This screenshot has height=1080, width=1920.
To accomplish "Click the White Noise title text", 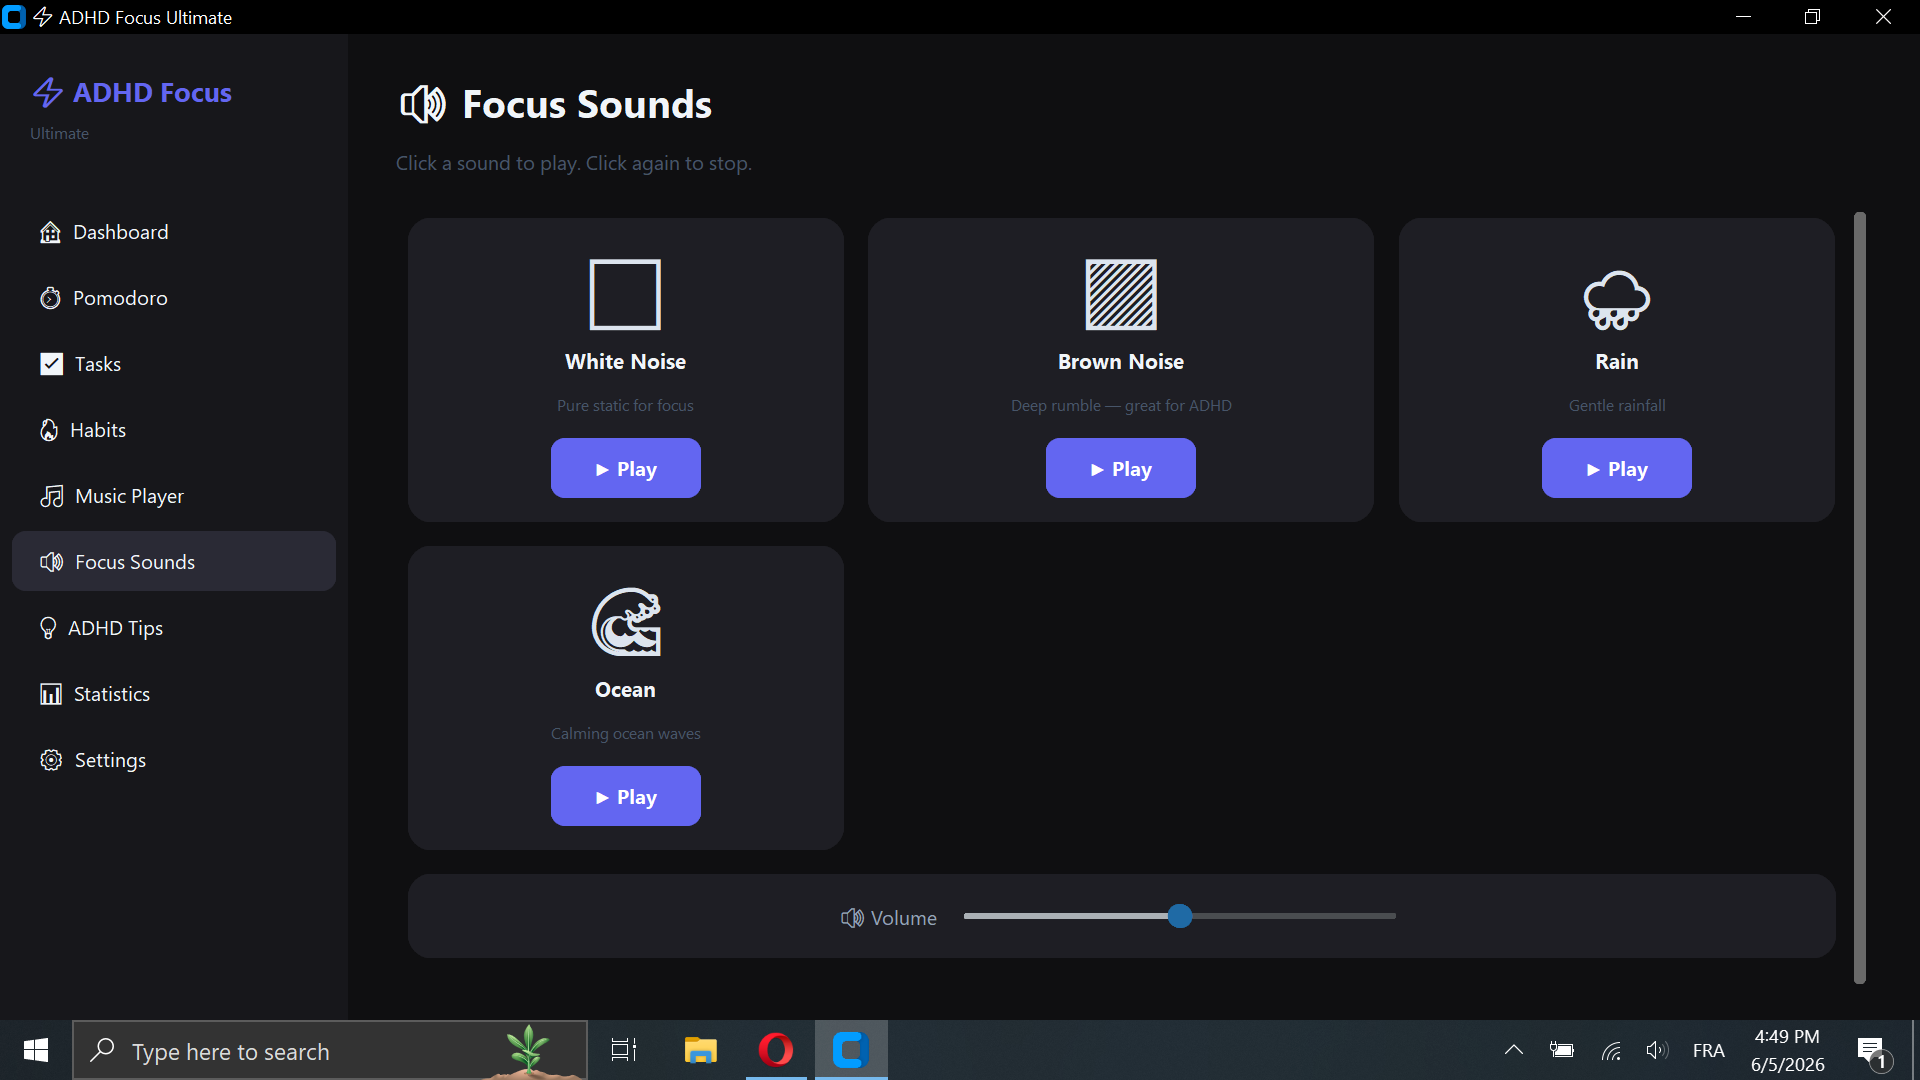I will (x=626, y=362).
